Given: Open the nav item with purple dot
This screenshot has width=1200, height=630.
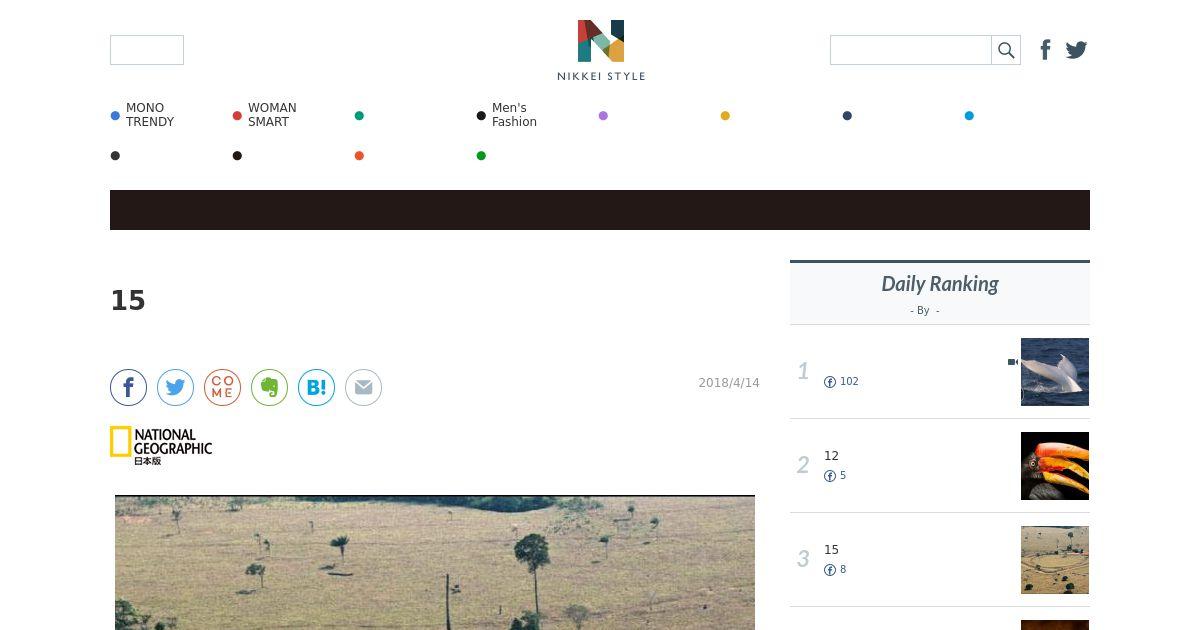Looking at the screenshot, I should (x=603, y=116).
